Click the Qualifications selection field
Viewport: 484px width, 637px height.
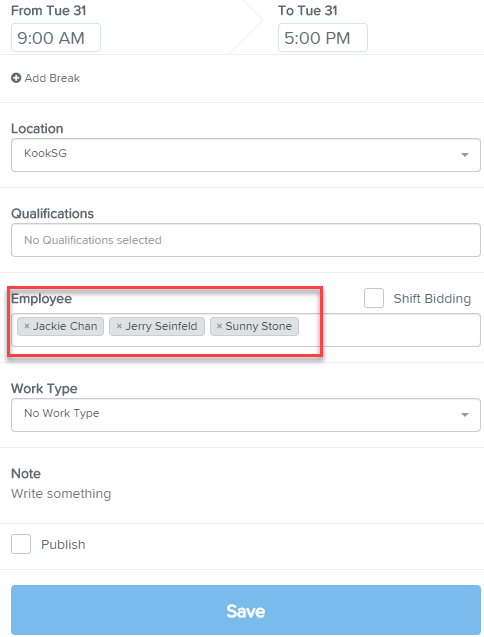click(246, 240)
